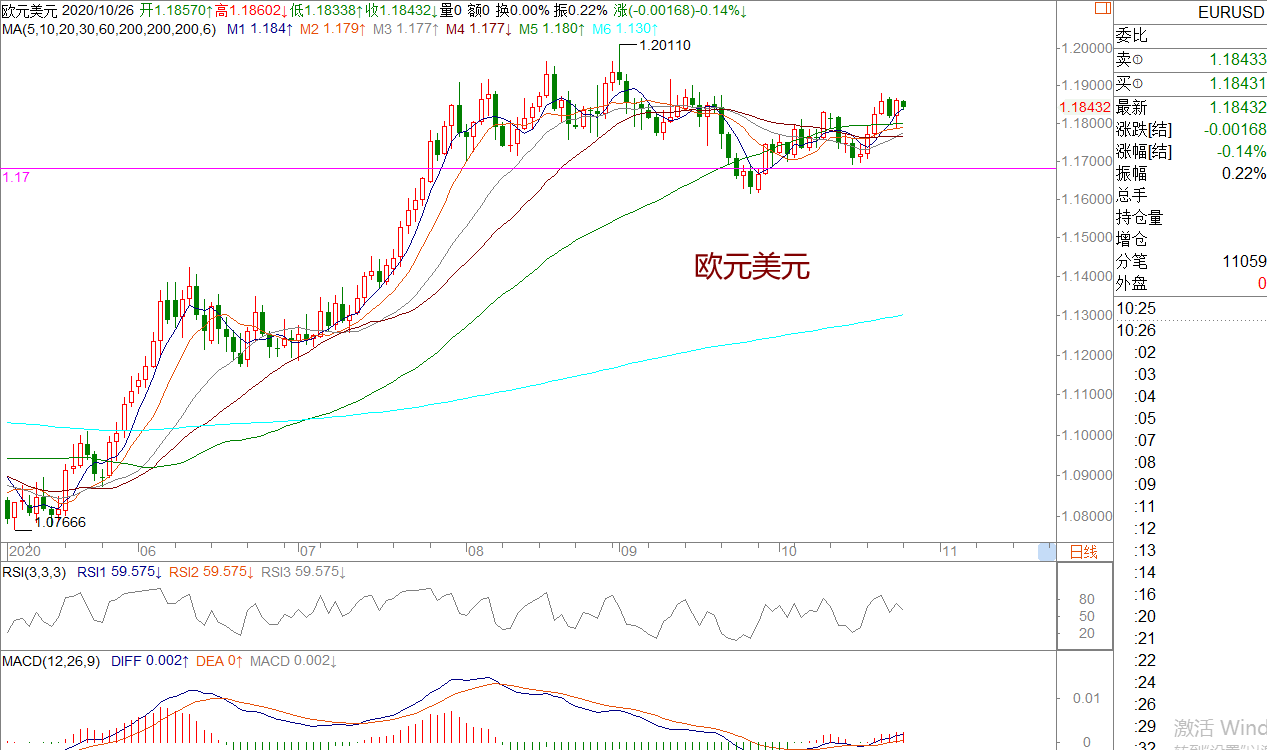Click the RSI1 59.575 value label
Screen dimensions: 1267x750
click(x=120, y=572)
